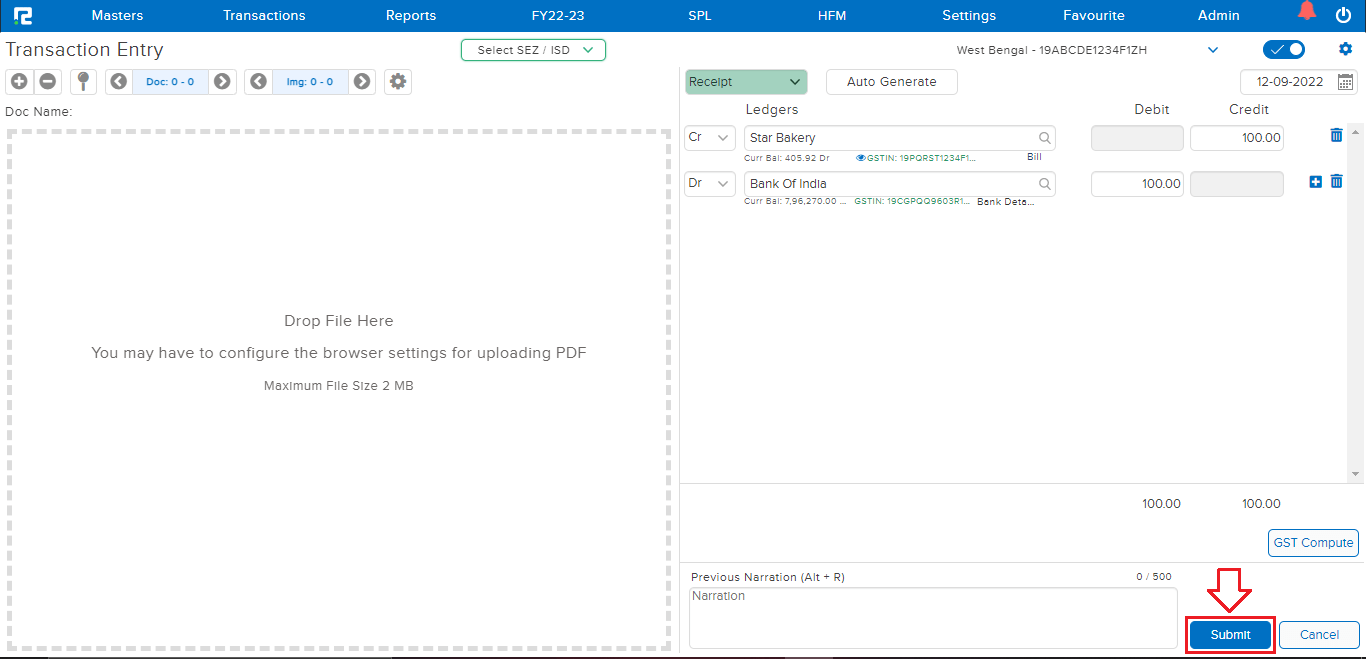The image size is (1366, 659).
Task: Open the Reports menu
Action: [x=411, y=15]
